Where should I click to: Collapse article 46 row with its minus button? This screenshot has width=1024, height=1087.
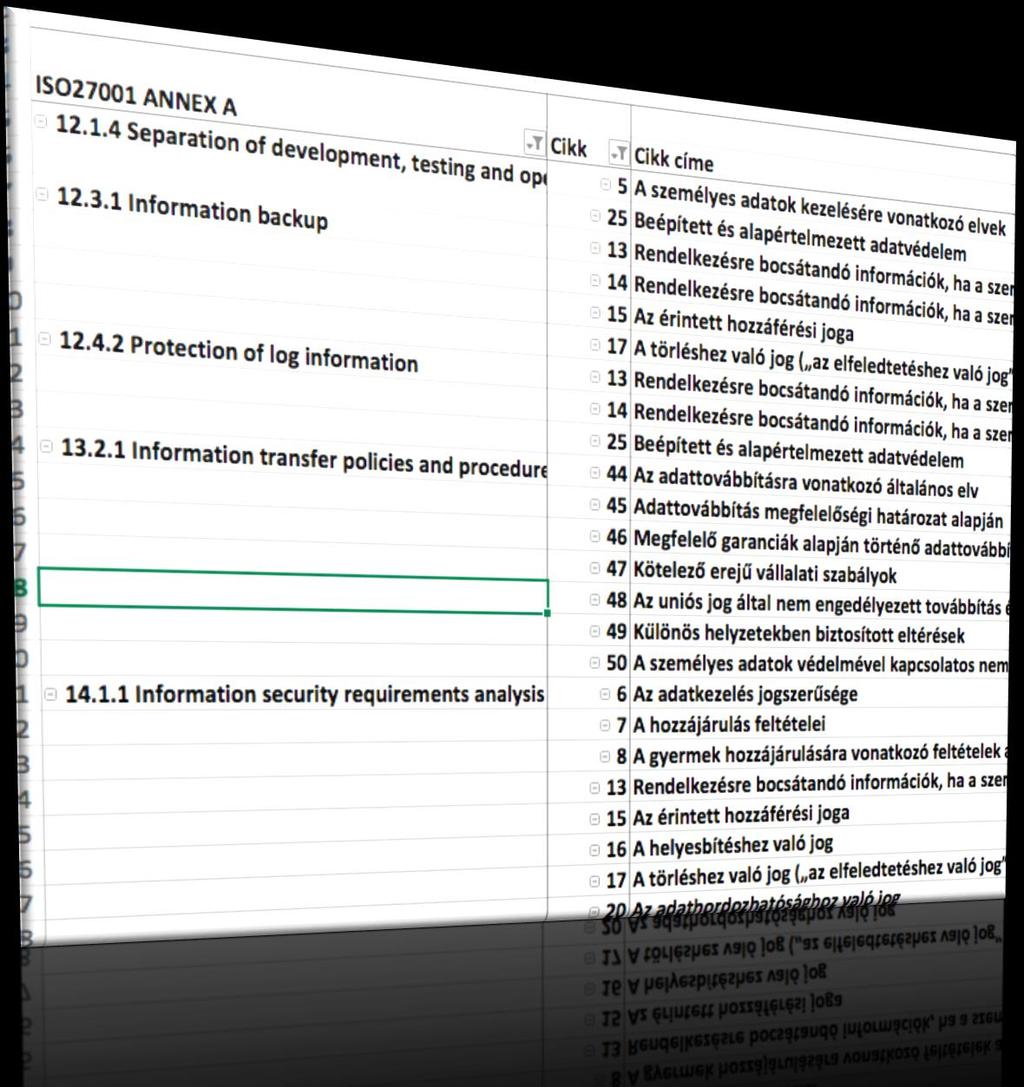pos(595,537)
